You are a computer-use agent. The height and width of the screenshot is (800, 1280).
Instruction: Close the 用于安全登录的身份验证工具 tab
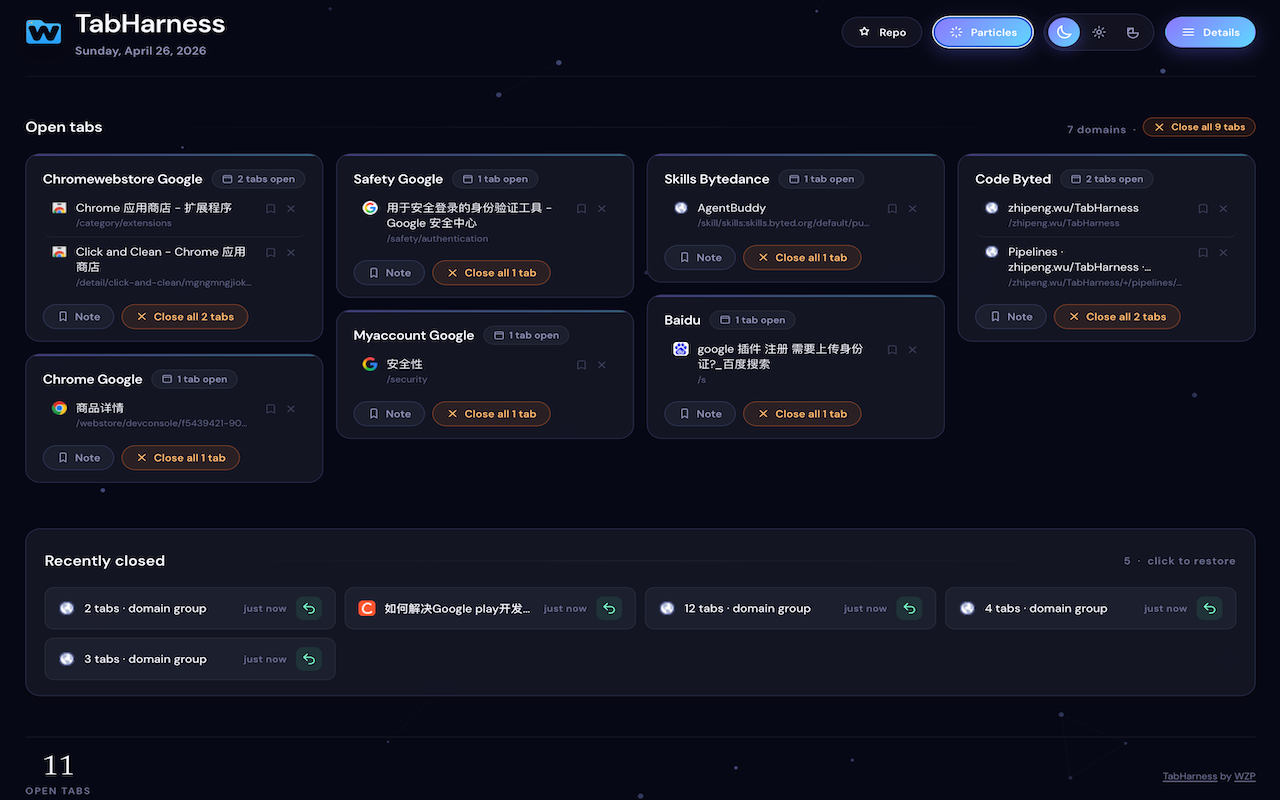602,209
